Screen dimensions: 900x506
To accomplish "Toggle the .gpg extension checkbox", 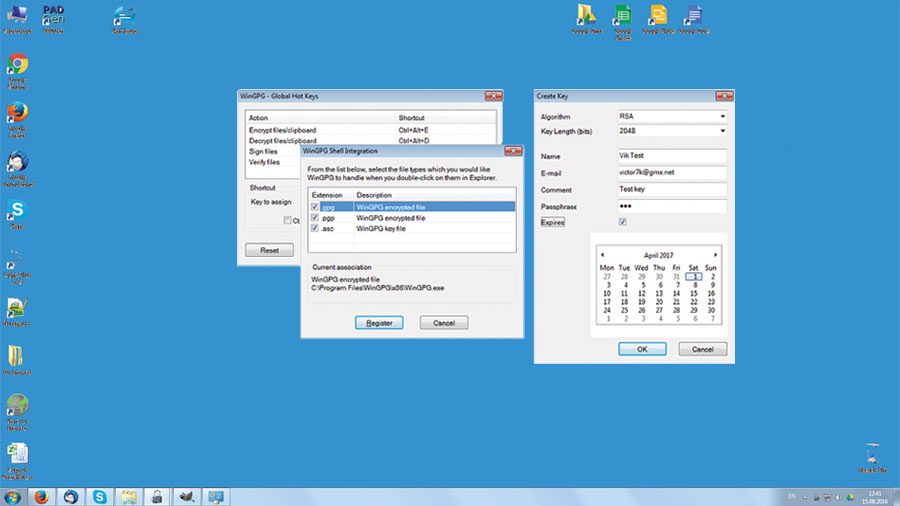I will click(315, 207).
